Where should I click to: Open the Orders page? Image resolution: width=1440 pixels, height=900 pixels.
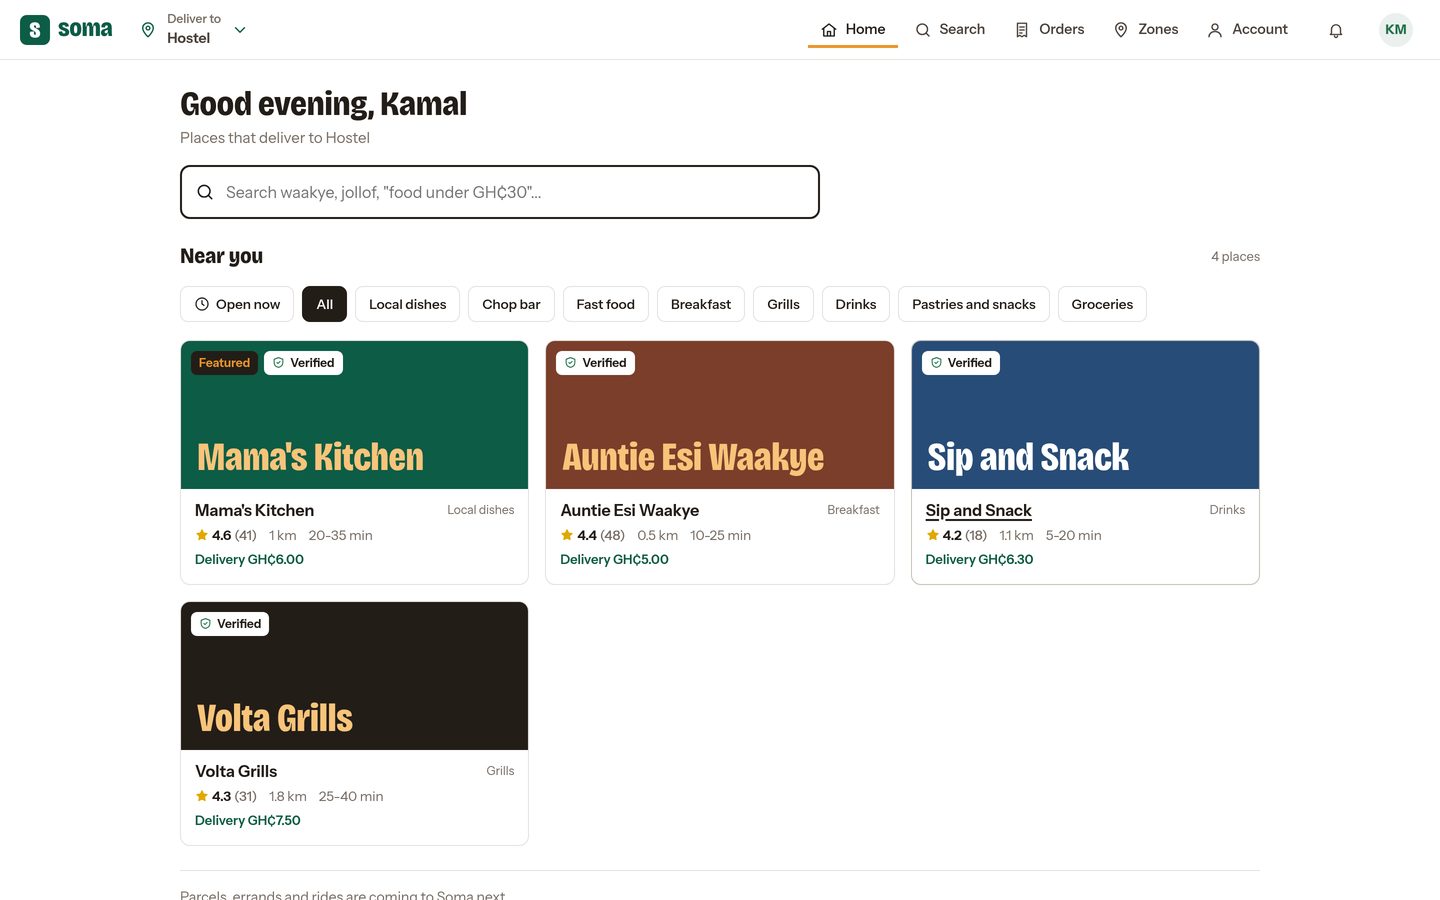click(1049, 30)
